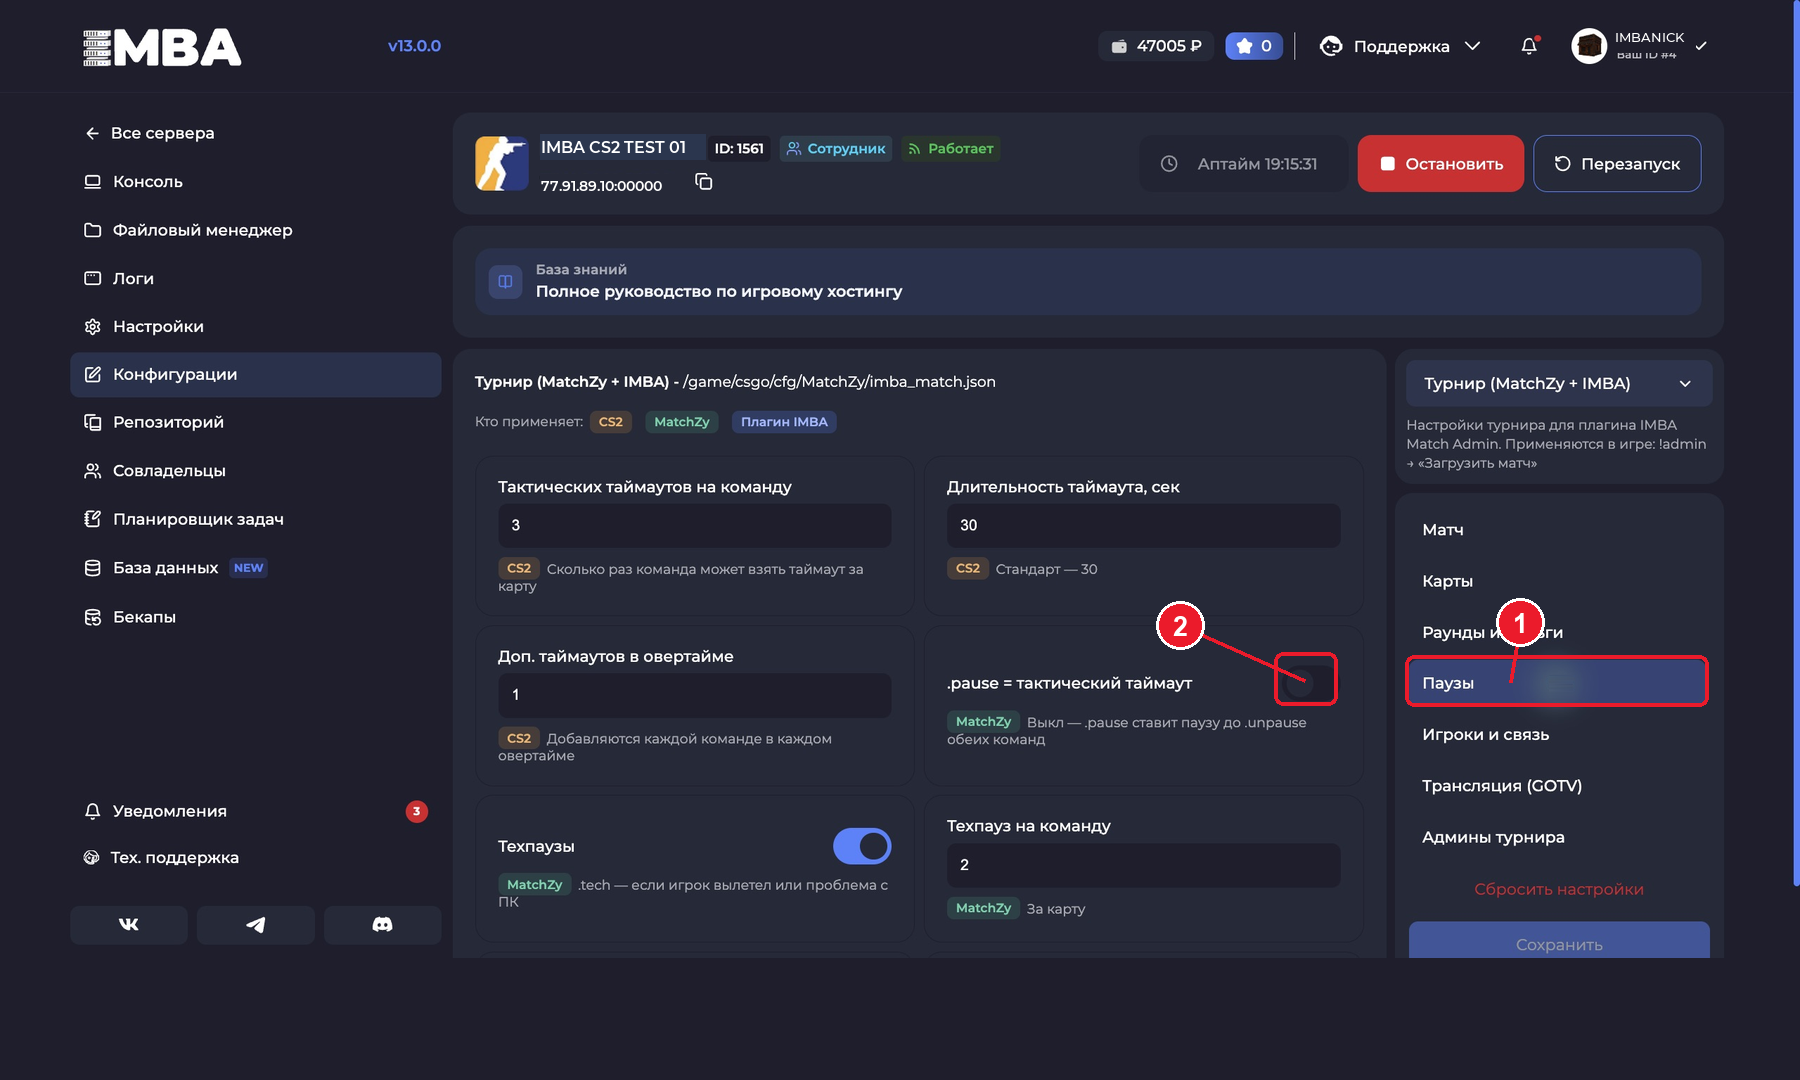
Task: Select the Админы турнира tab
Action: (x=1559, y=837)
